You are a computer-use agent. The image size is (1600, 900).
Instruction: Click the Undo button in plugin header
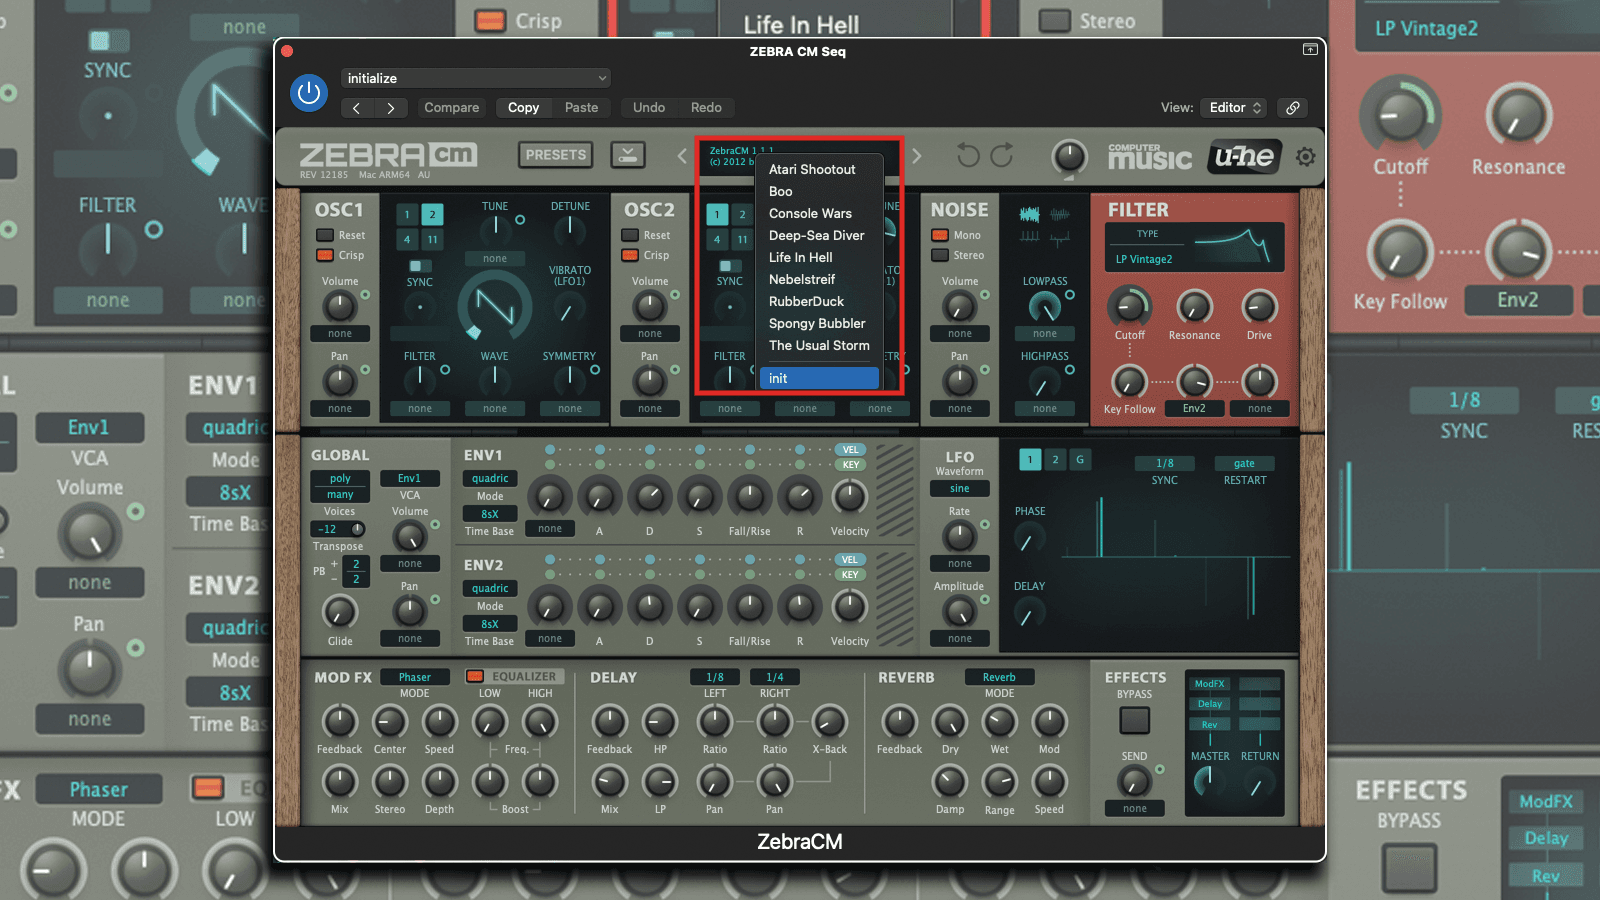(x=649, y=108)
